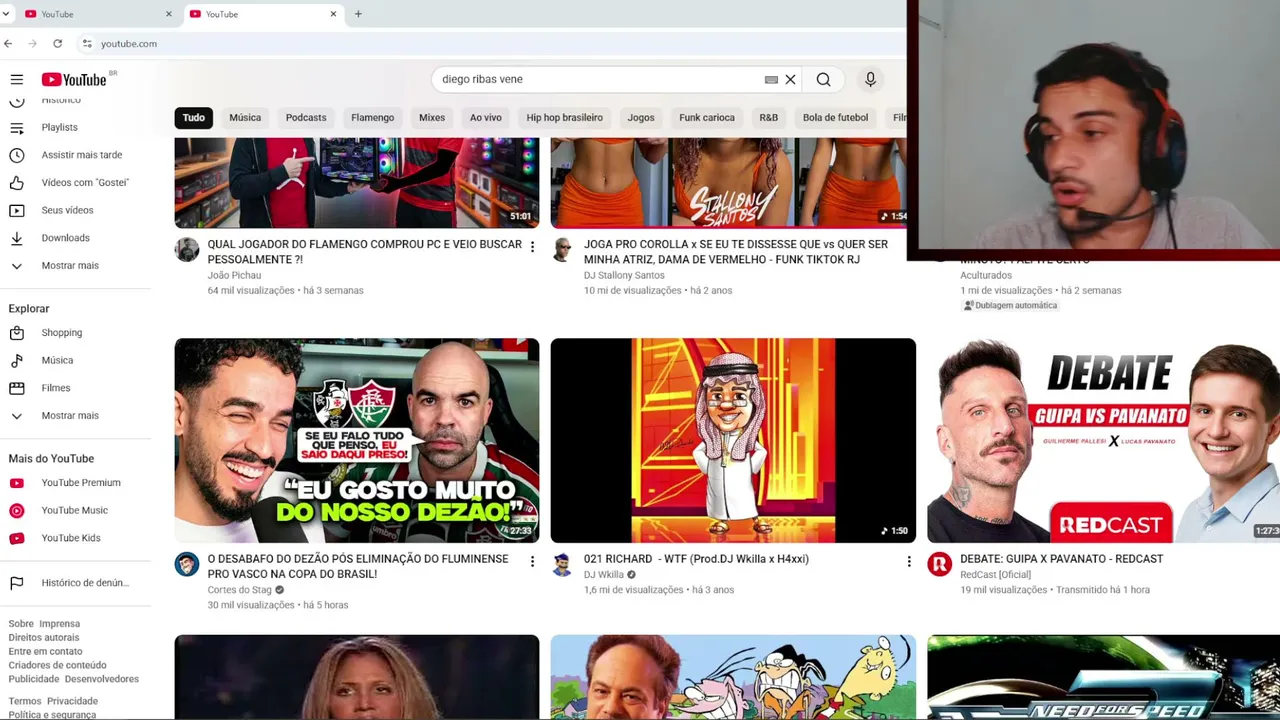Image resolution: width=1280 pixels, height=720 pixels.
Task: Select the Tudo filter chip
Action: pyautogui.click(x=193, y=117)
